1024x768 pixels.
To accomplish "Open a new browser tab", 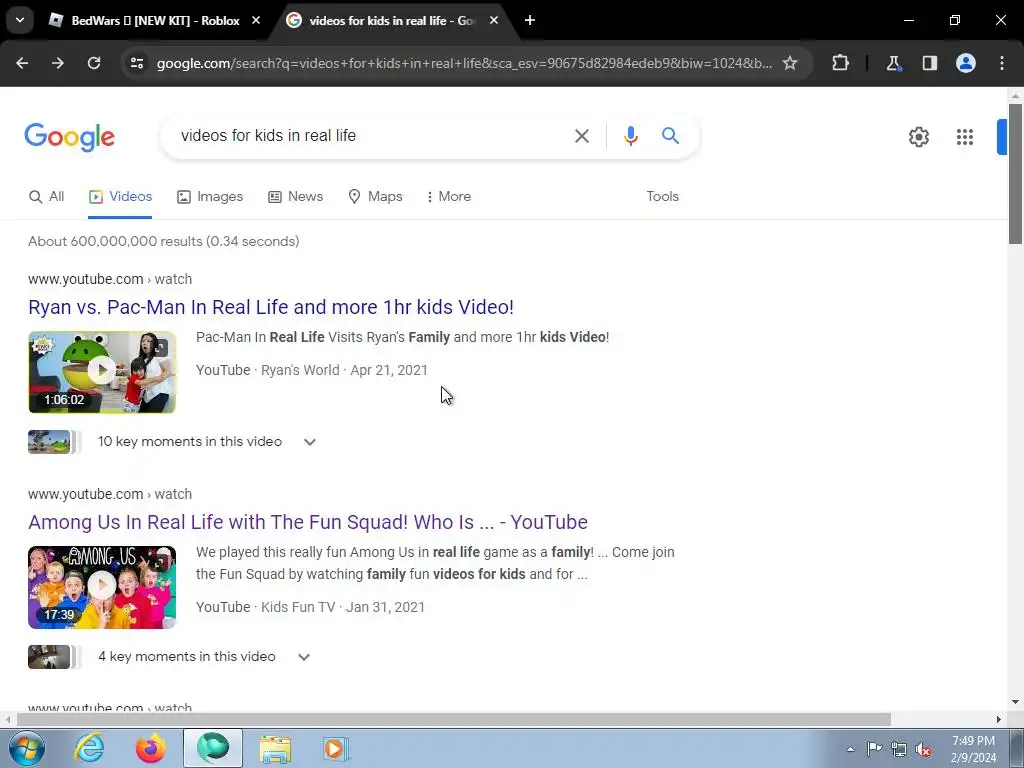I will [x=530, y=20].
